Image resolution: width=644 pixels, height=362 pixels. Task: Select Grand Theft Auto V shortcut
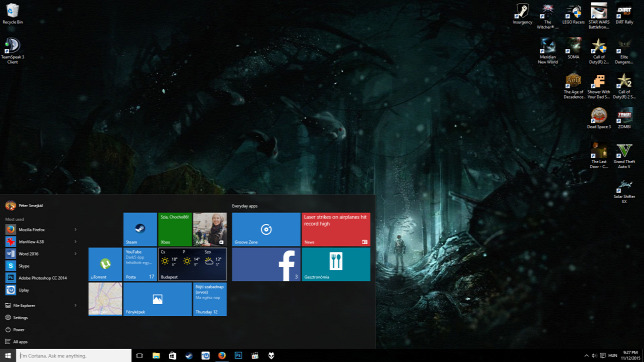click(x=624, y=156)
